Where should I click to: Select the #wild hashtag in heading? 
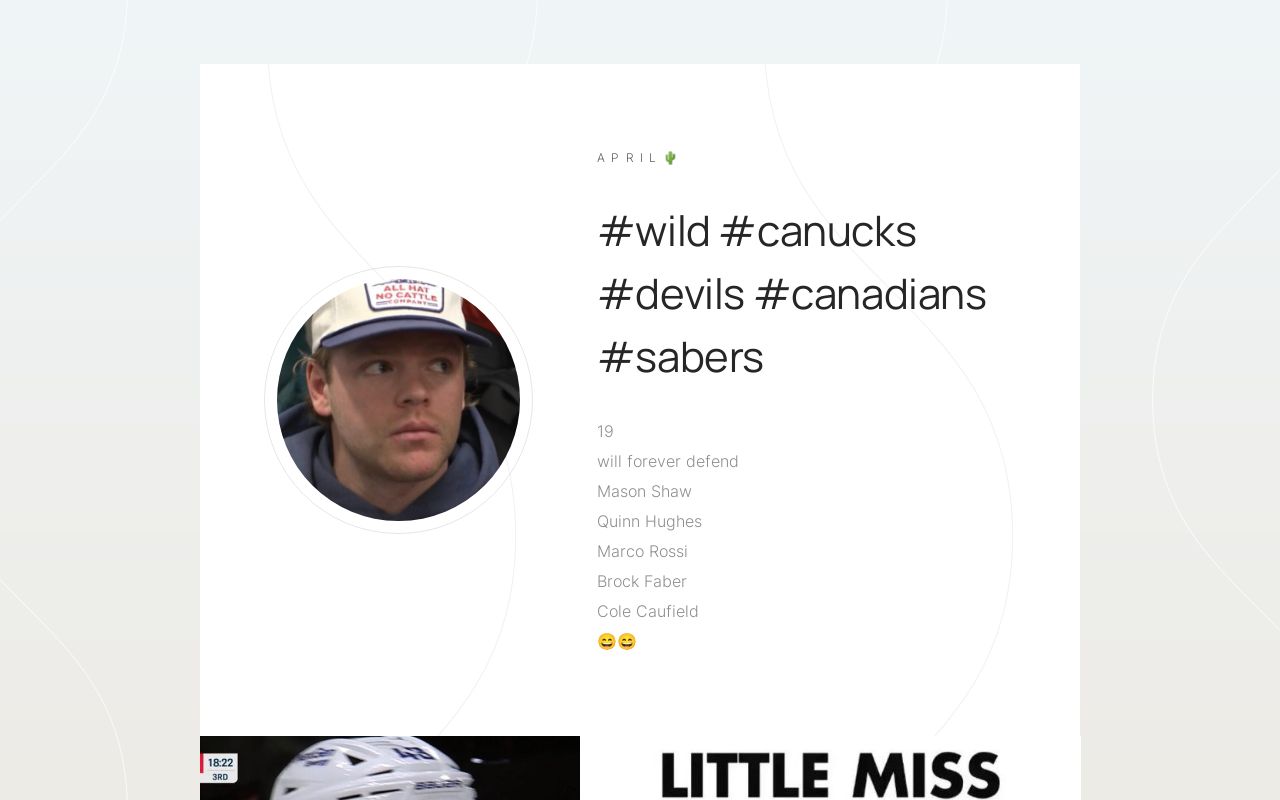coord(654,232)
